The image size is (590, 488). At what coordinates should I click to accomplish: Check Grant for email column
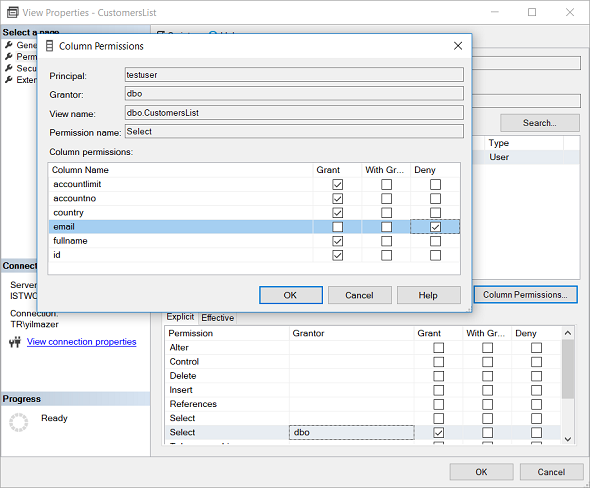pos(338,227)
